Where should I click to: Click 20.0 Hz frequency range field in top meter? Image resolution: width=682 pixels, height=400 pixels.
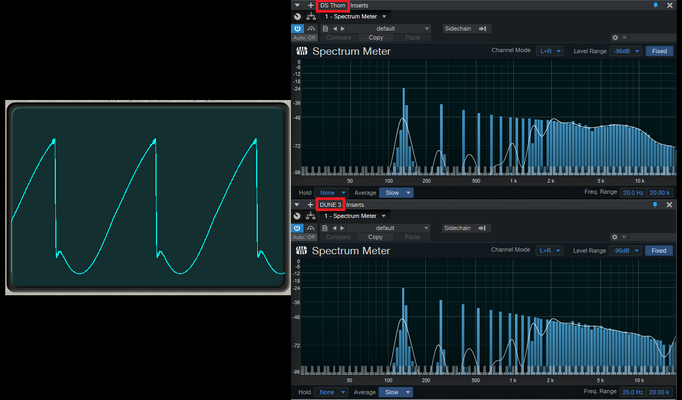(x=633, y=193)
